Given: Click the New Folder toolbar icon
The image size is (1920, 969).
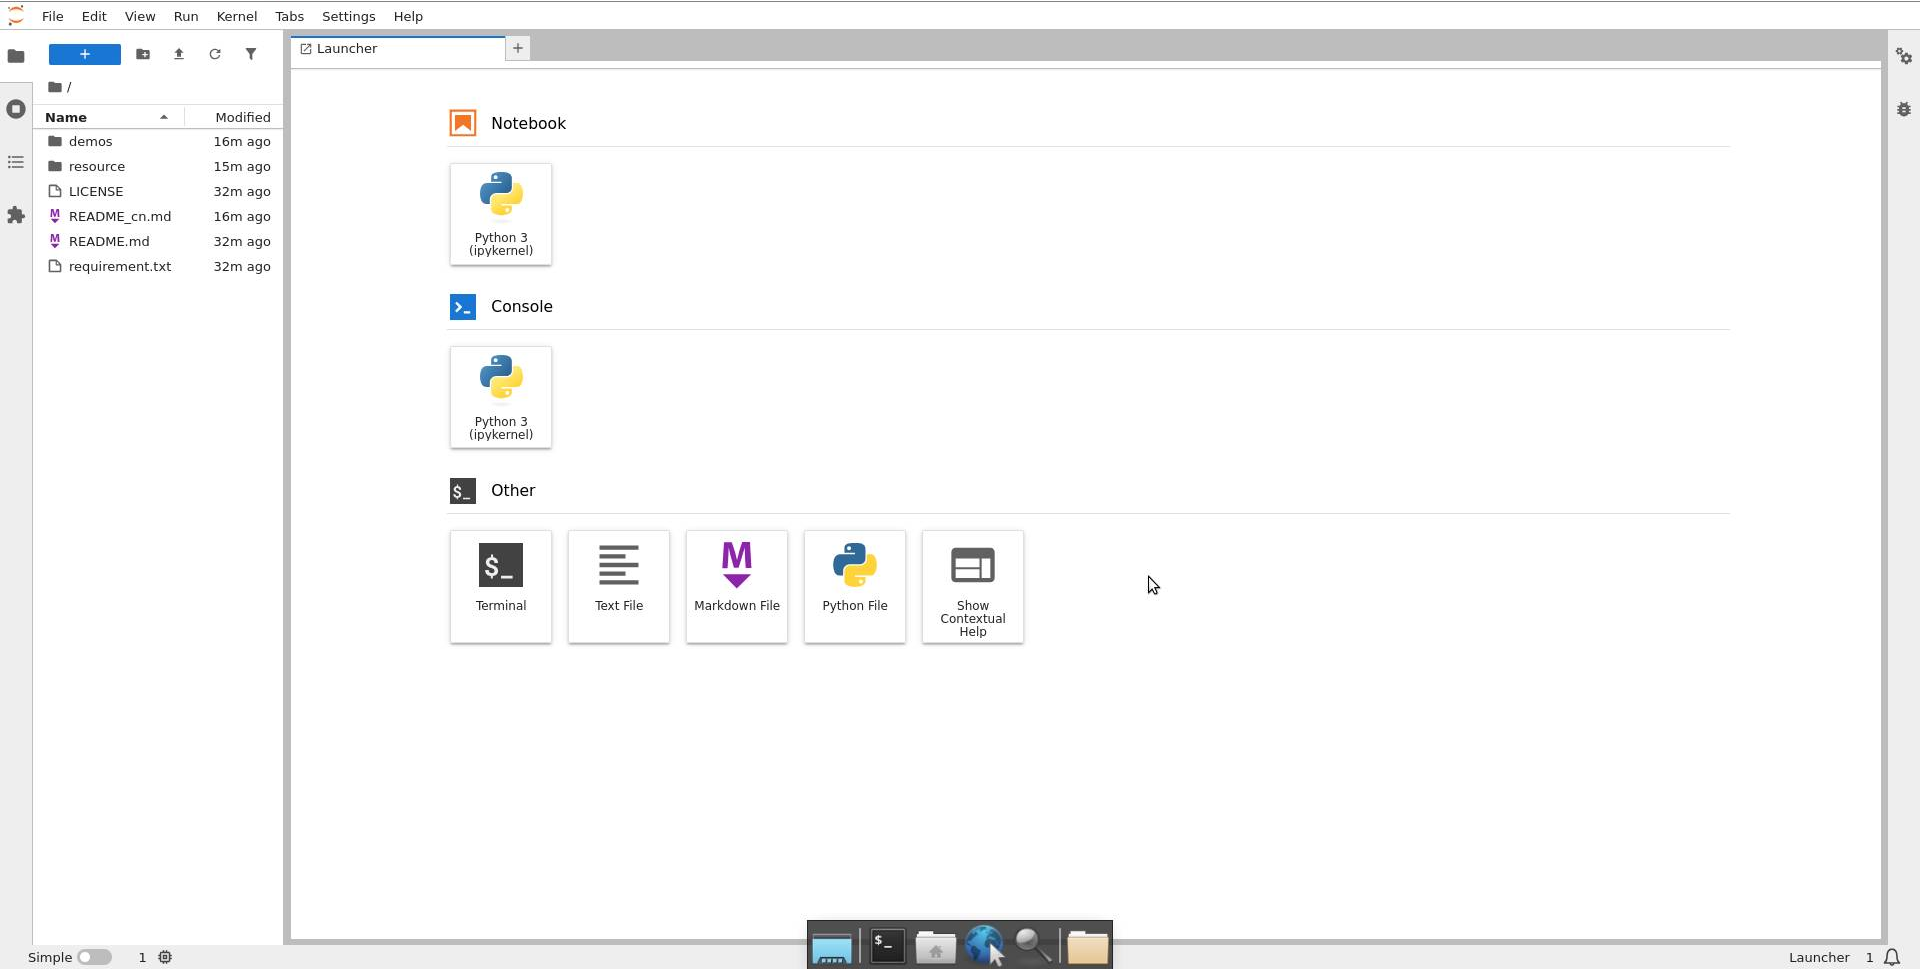Looking at the screenshot, I should pos(143,54).
